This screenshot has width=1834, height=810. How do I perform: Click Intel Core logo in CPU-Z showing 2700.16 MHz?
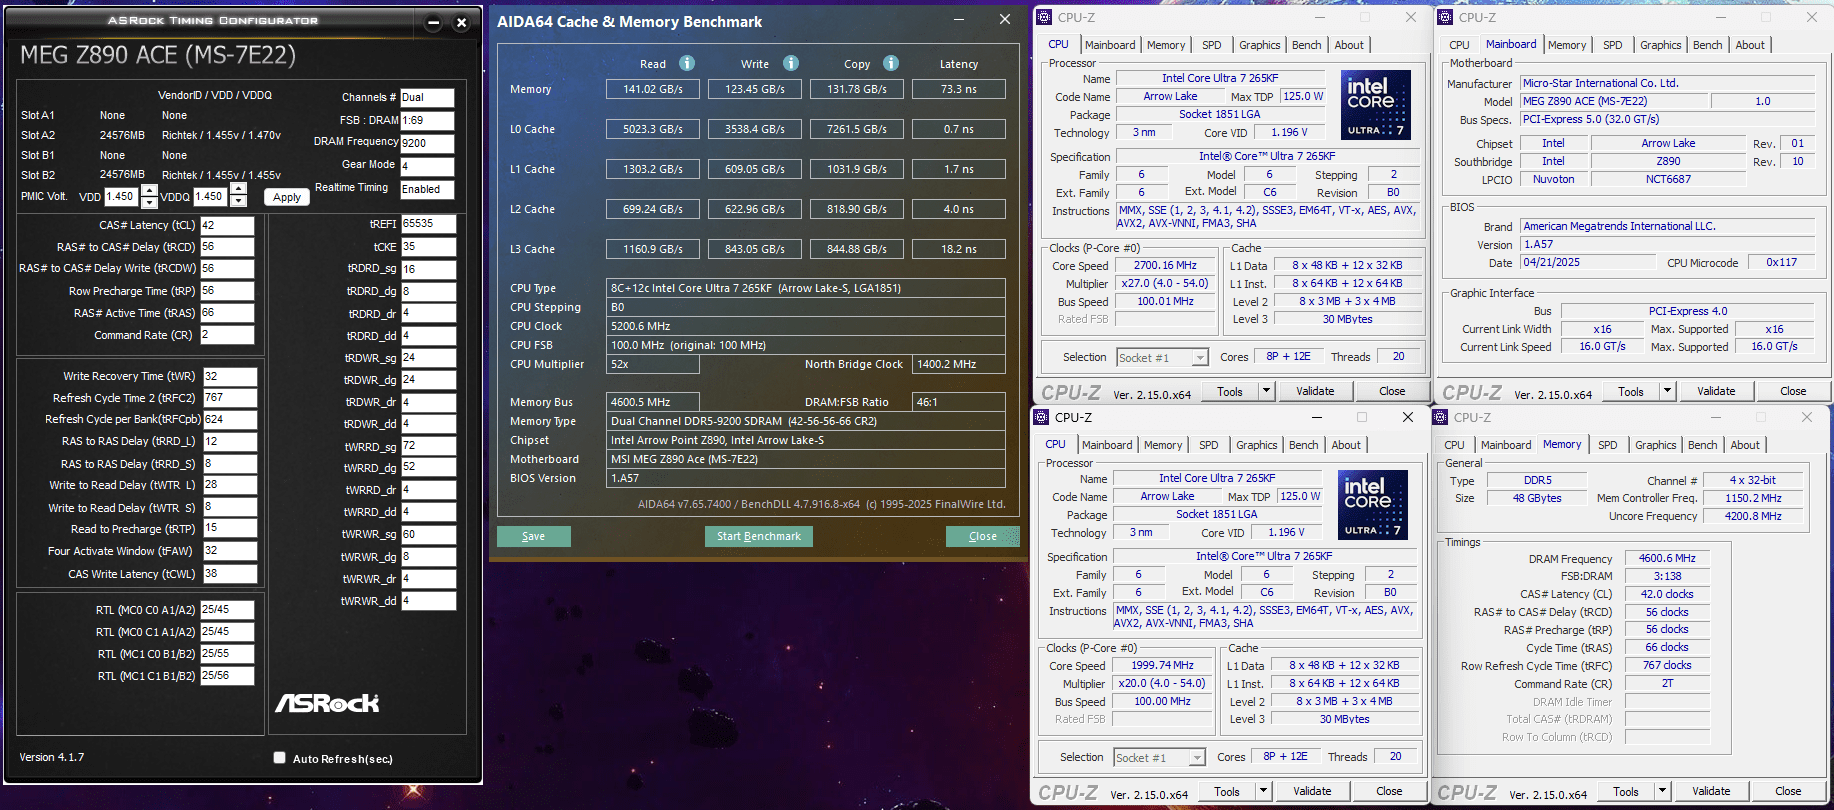click(x=1375, y=104)
